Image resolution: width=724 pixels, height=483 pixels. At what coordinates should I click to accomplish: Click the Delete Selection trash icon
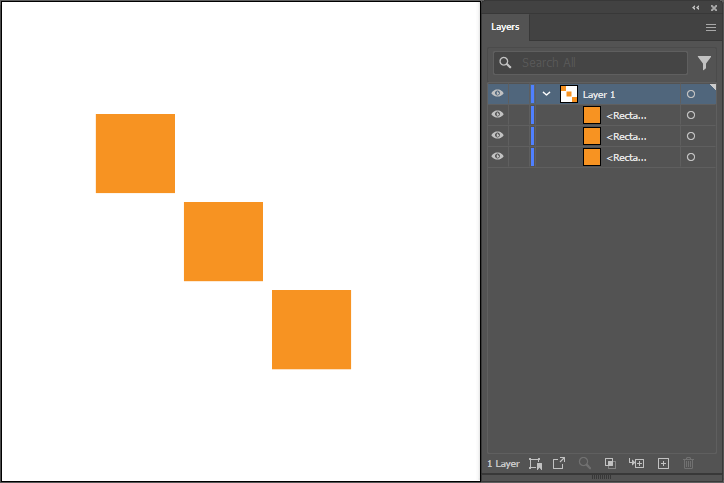tap(688, 463)
